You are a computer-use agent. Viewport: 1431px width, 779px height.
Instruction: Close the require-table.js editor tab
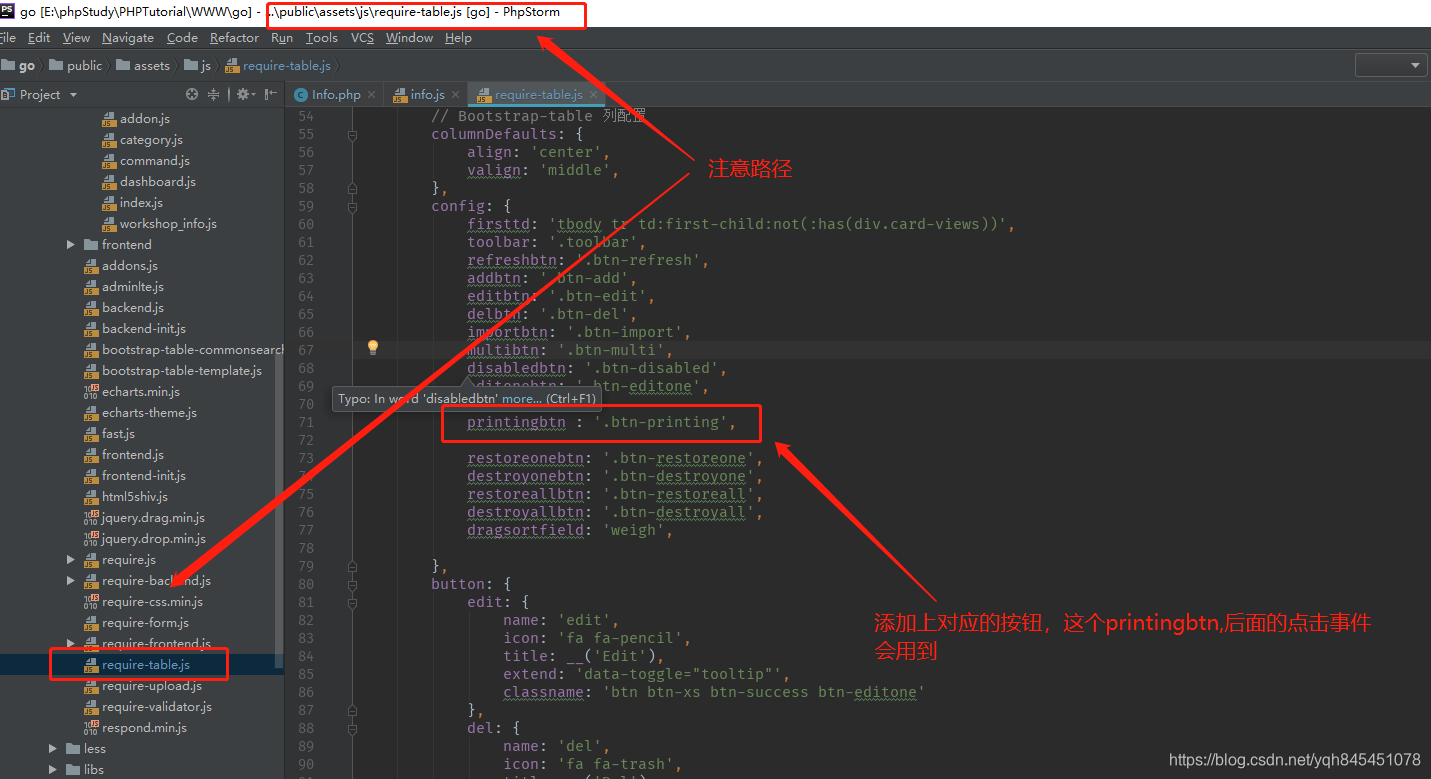coord(593,94)
